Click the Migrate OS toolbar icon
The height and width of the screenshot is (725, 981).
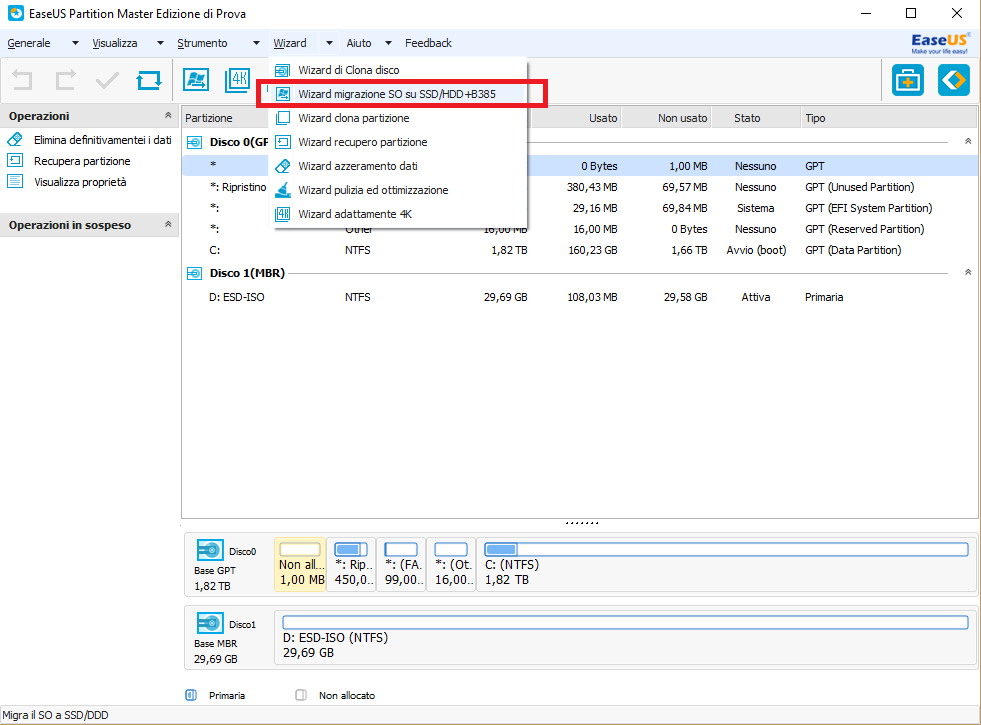coord(196,80)
